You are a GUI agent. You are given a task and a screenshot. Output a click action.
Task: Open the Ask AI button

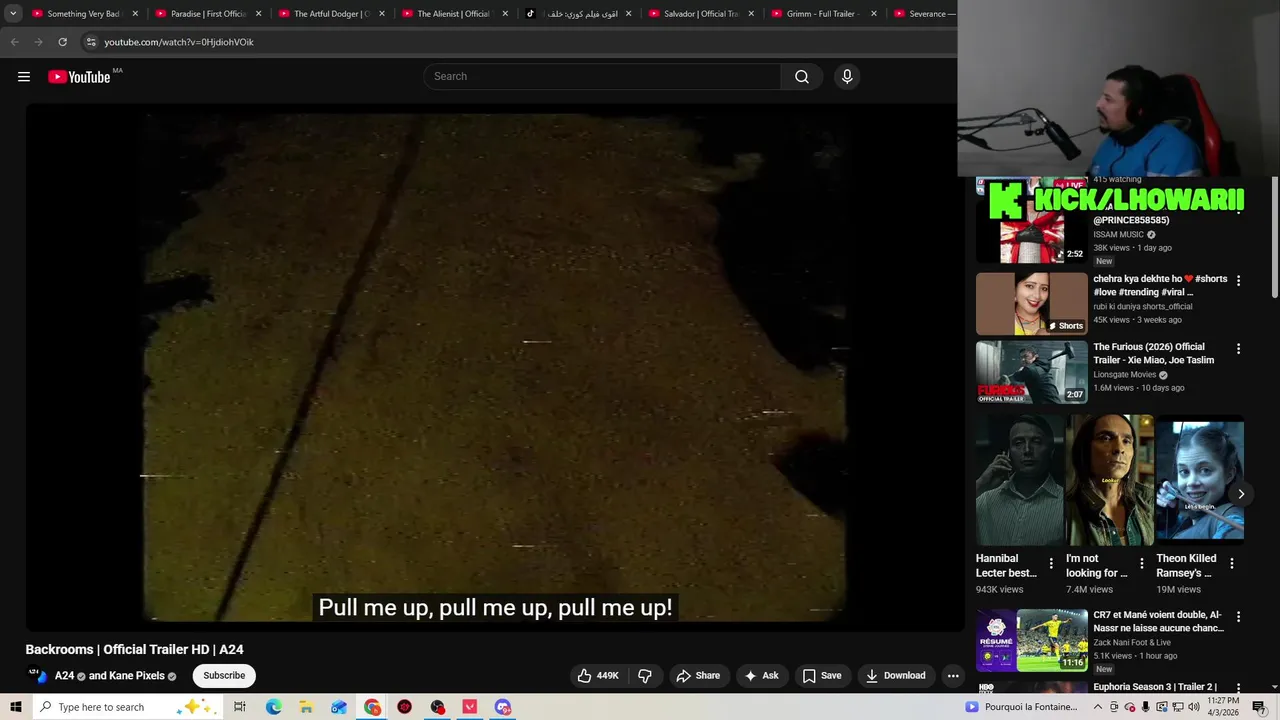click(761, 676)
